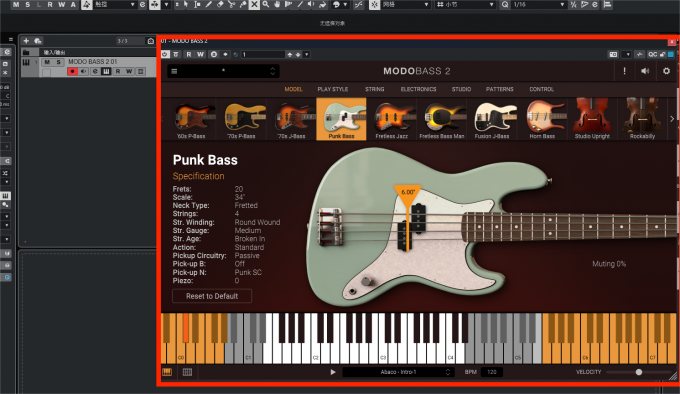Switch to the STRING tab
This screenshot has width=680, height=394.
(375, 89)
